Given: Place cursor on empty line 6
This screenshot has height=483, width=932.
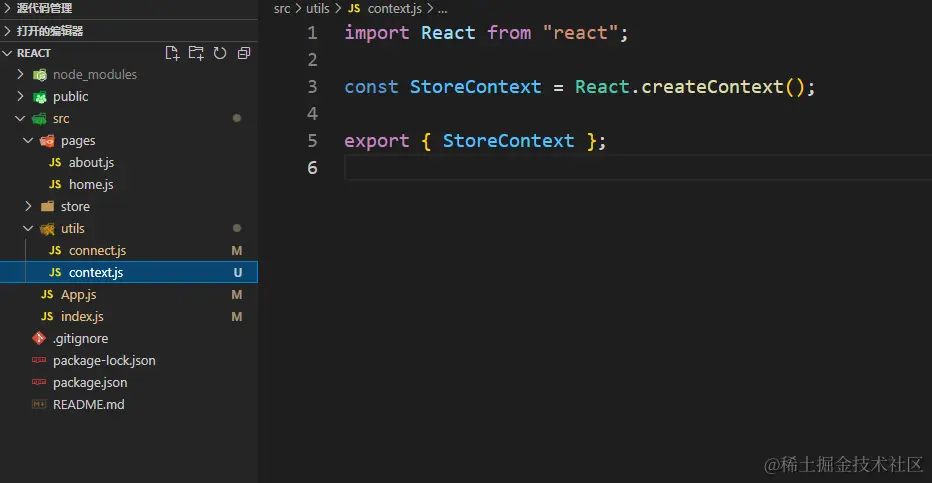Looking at the screenshot, I should pos(638,168).
